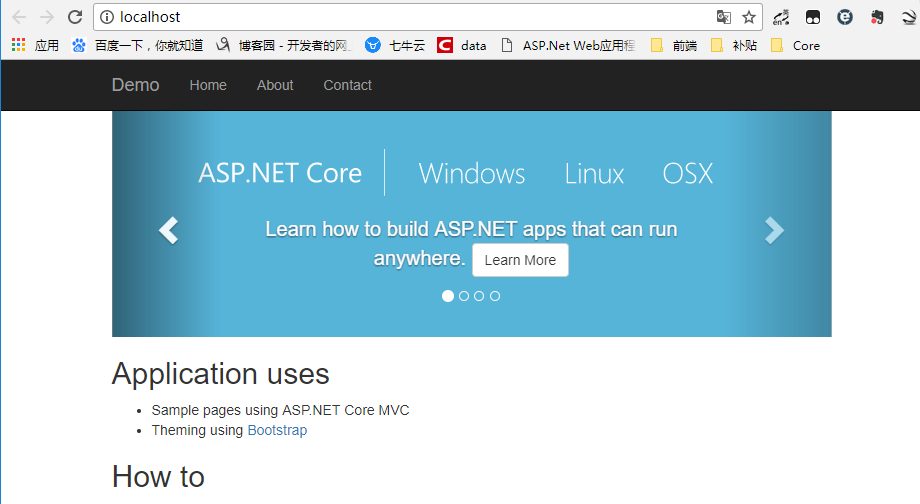Screen dimensions: 920x504
Task: Select the third carousel indicator dot
Action: click(x=479, y=296)
